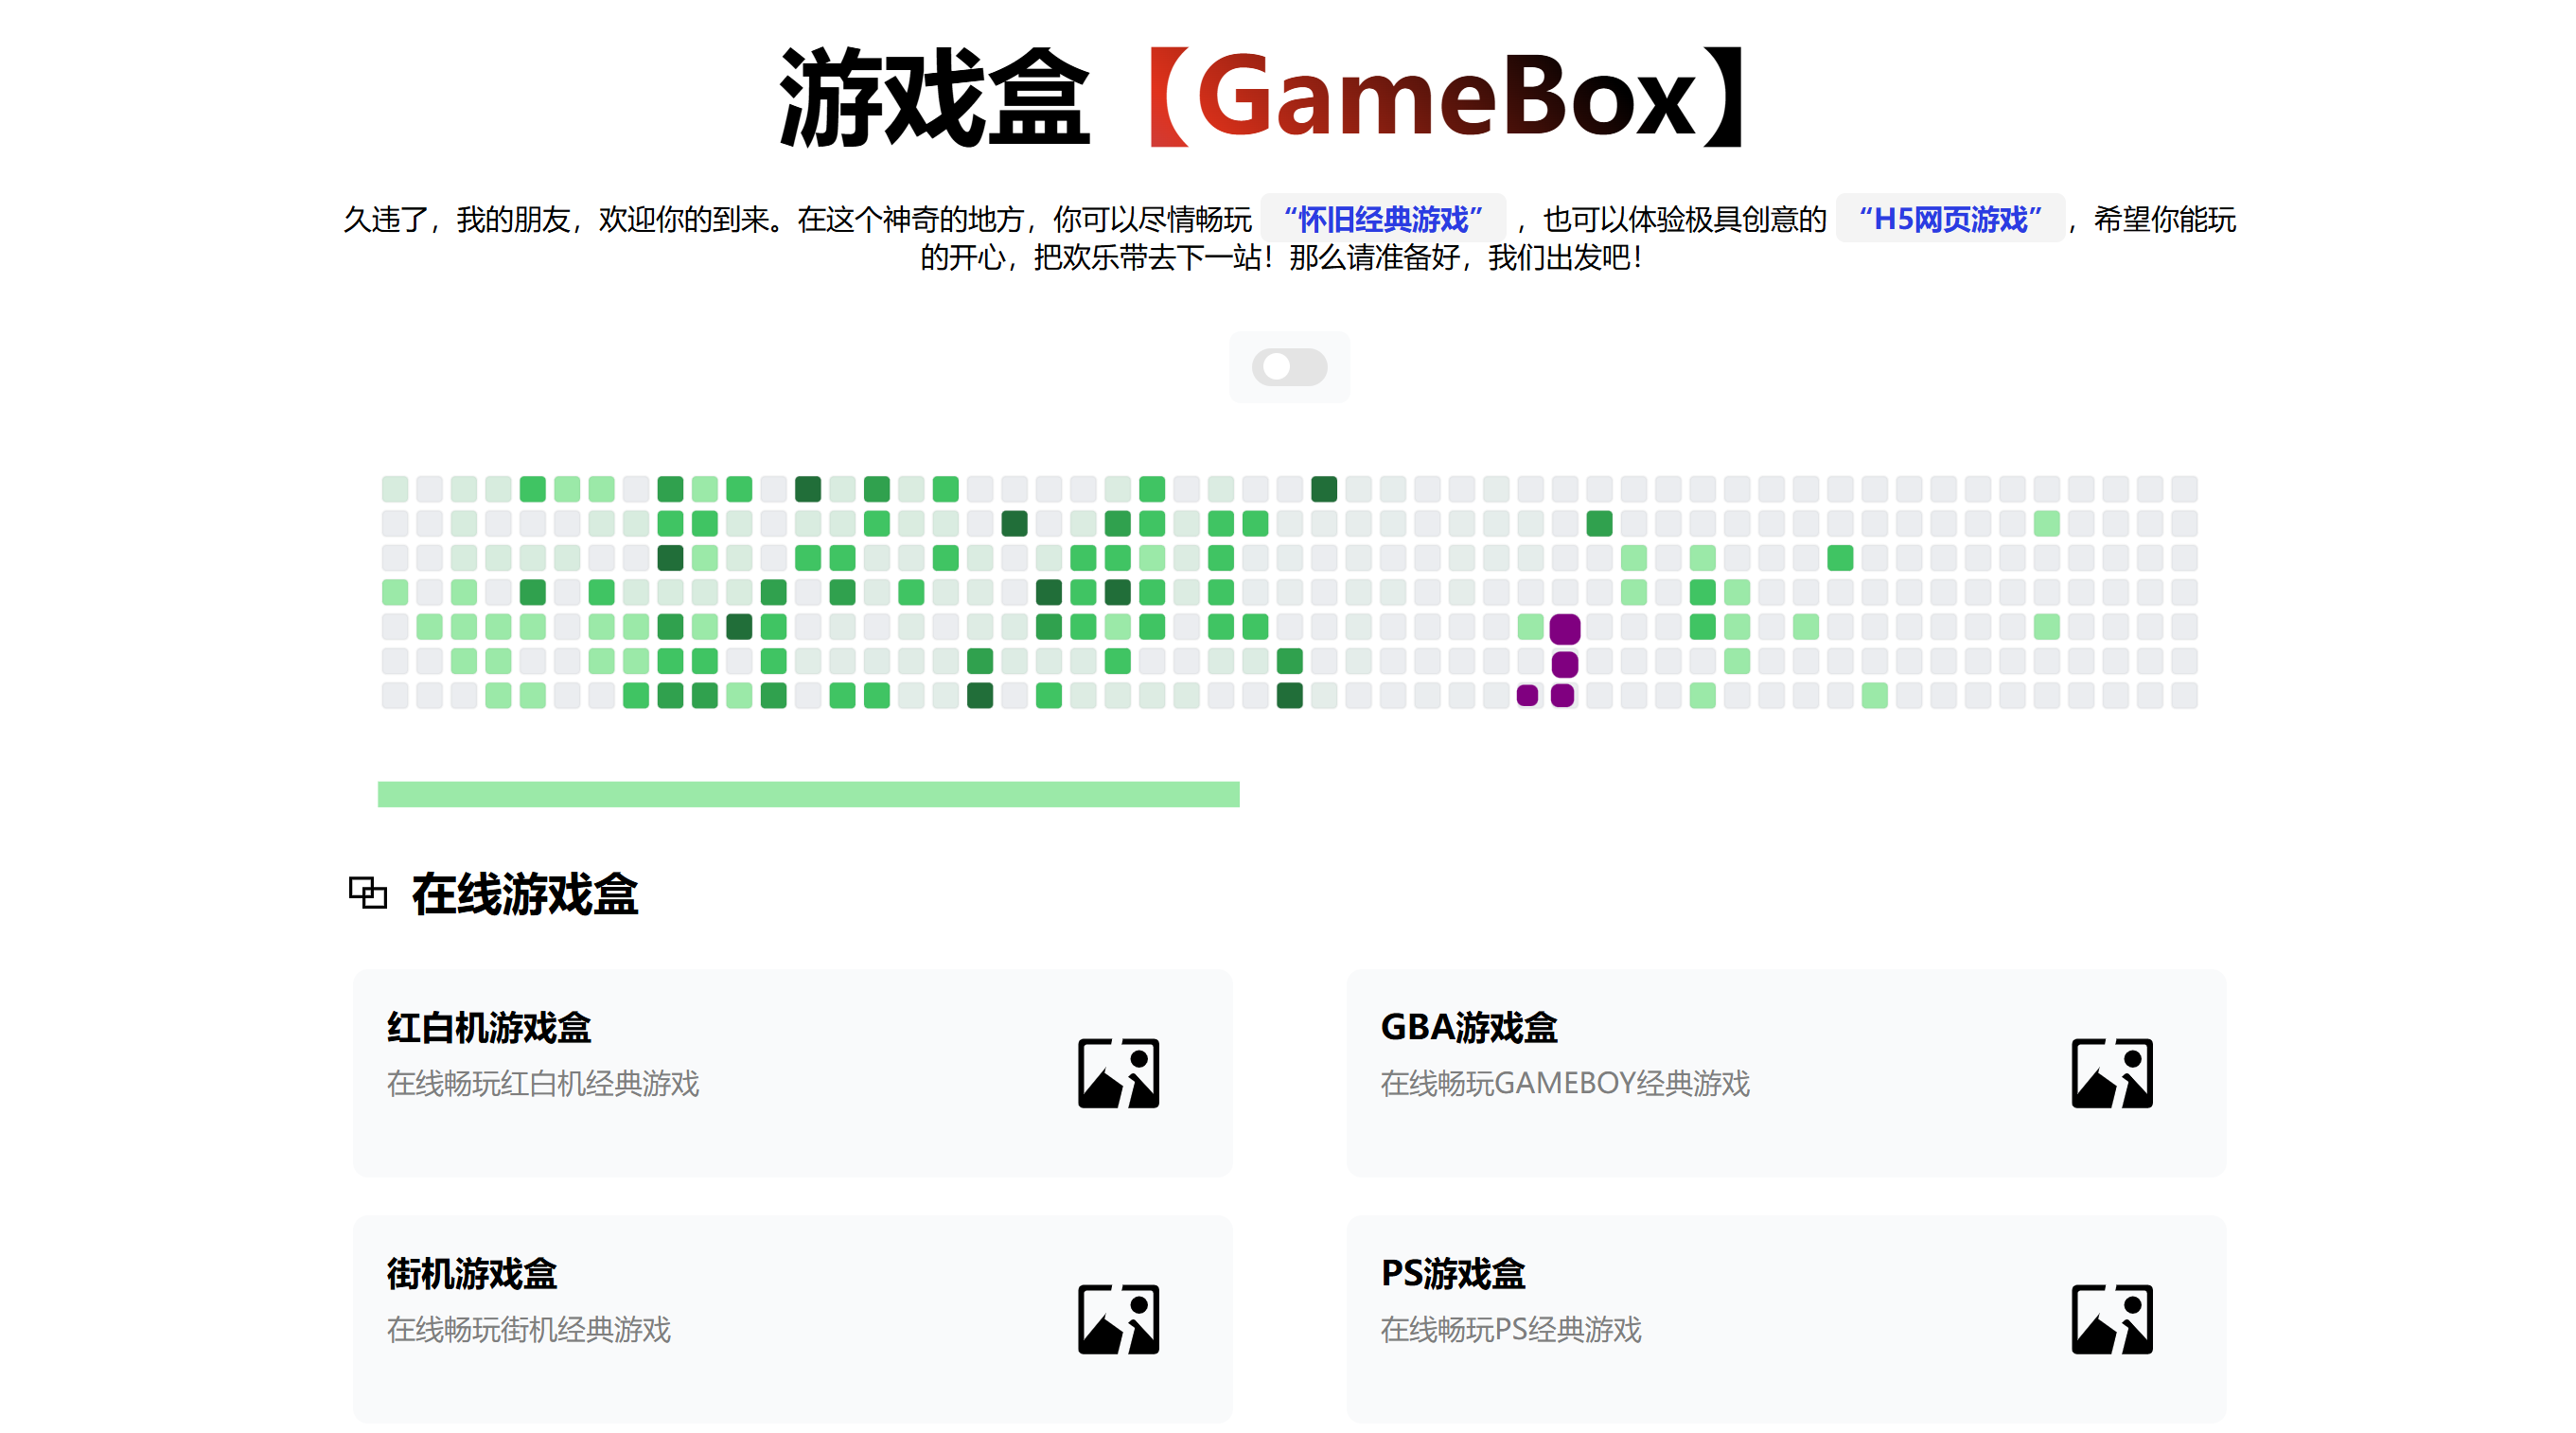
Task: Click 在线畅玩PS经典游戏 description text
Action: (x=1510, y=1329)
